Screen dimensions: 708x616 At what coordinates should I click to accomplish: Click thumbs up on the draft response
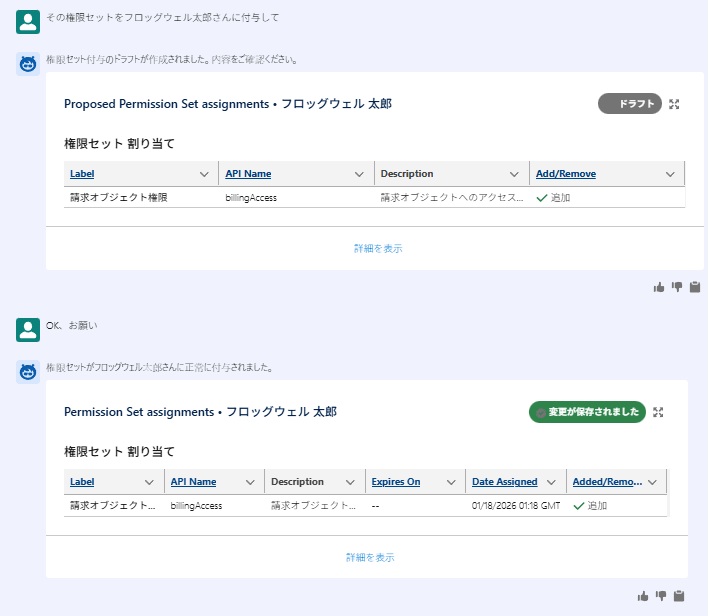pos(659,287)
